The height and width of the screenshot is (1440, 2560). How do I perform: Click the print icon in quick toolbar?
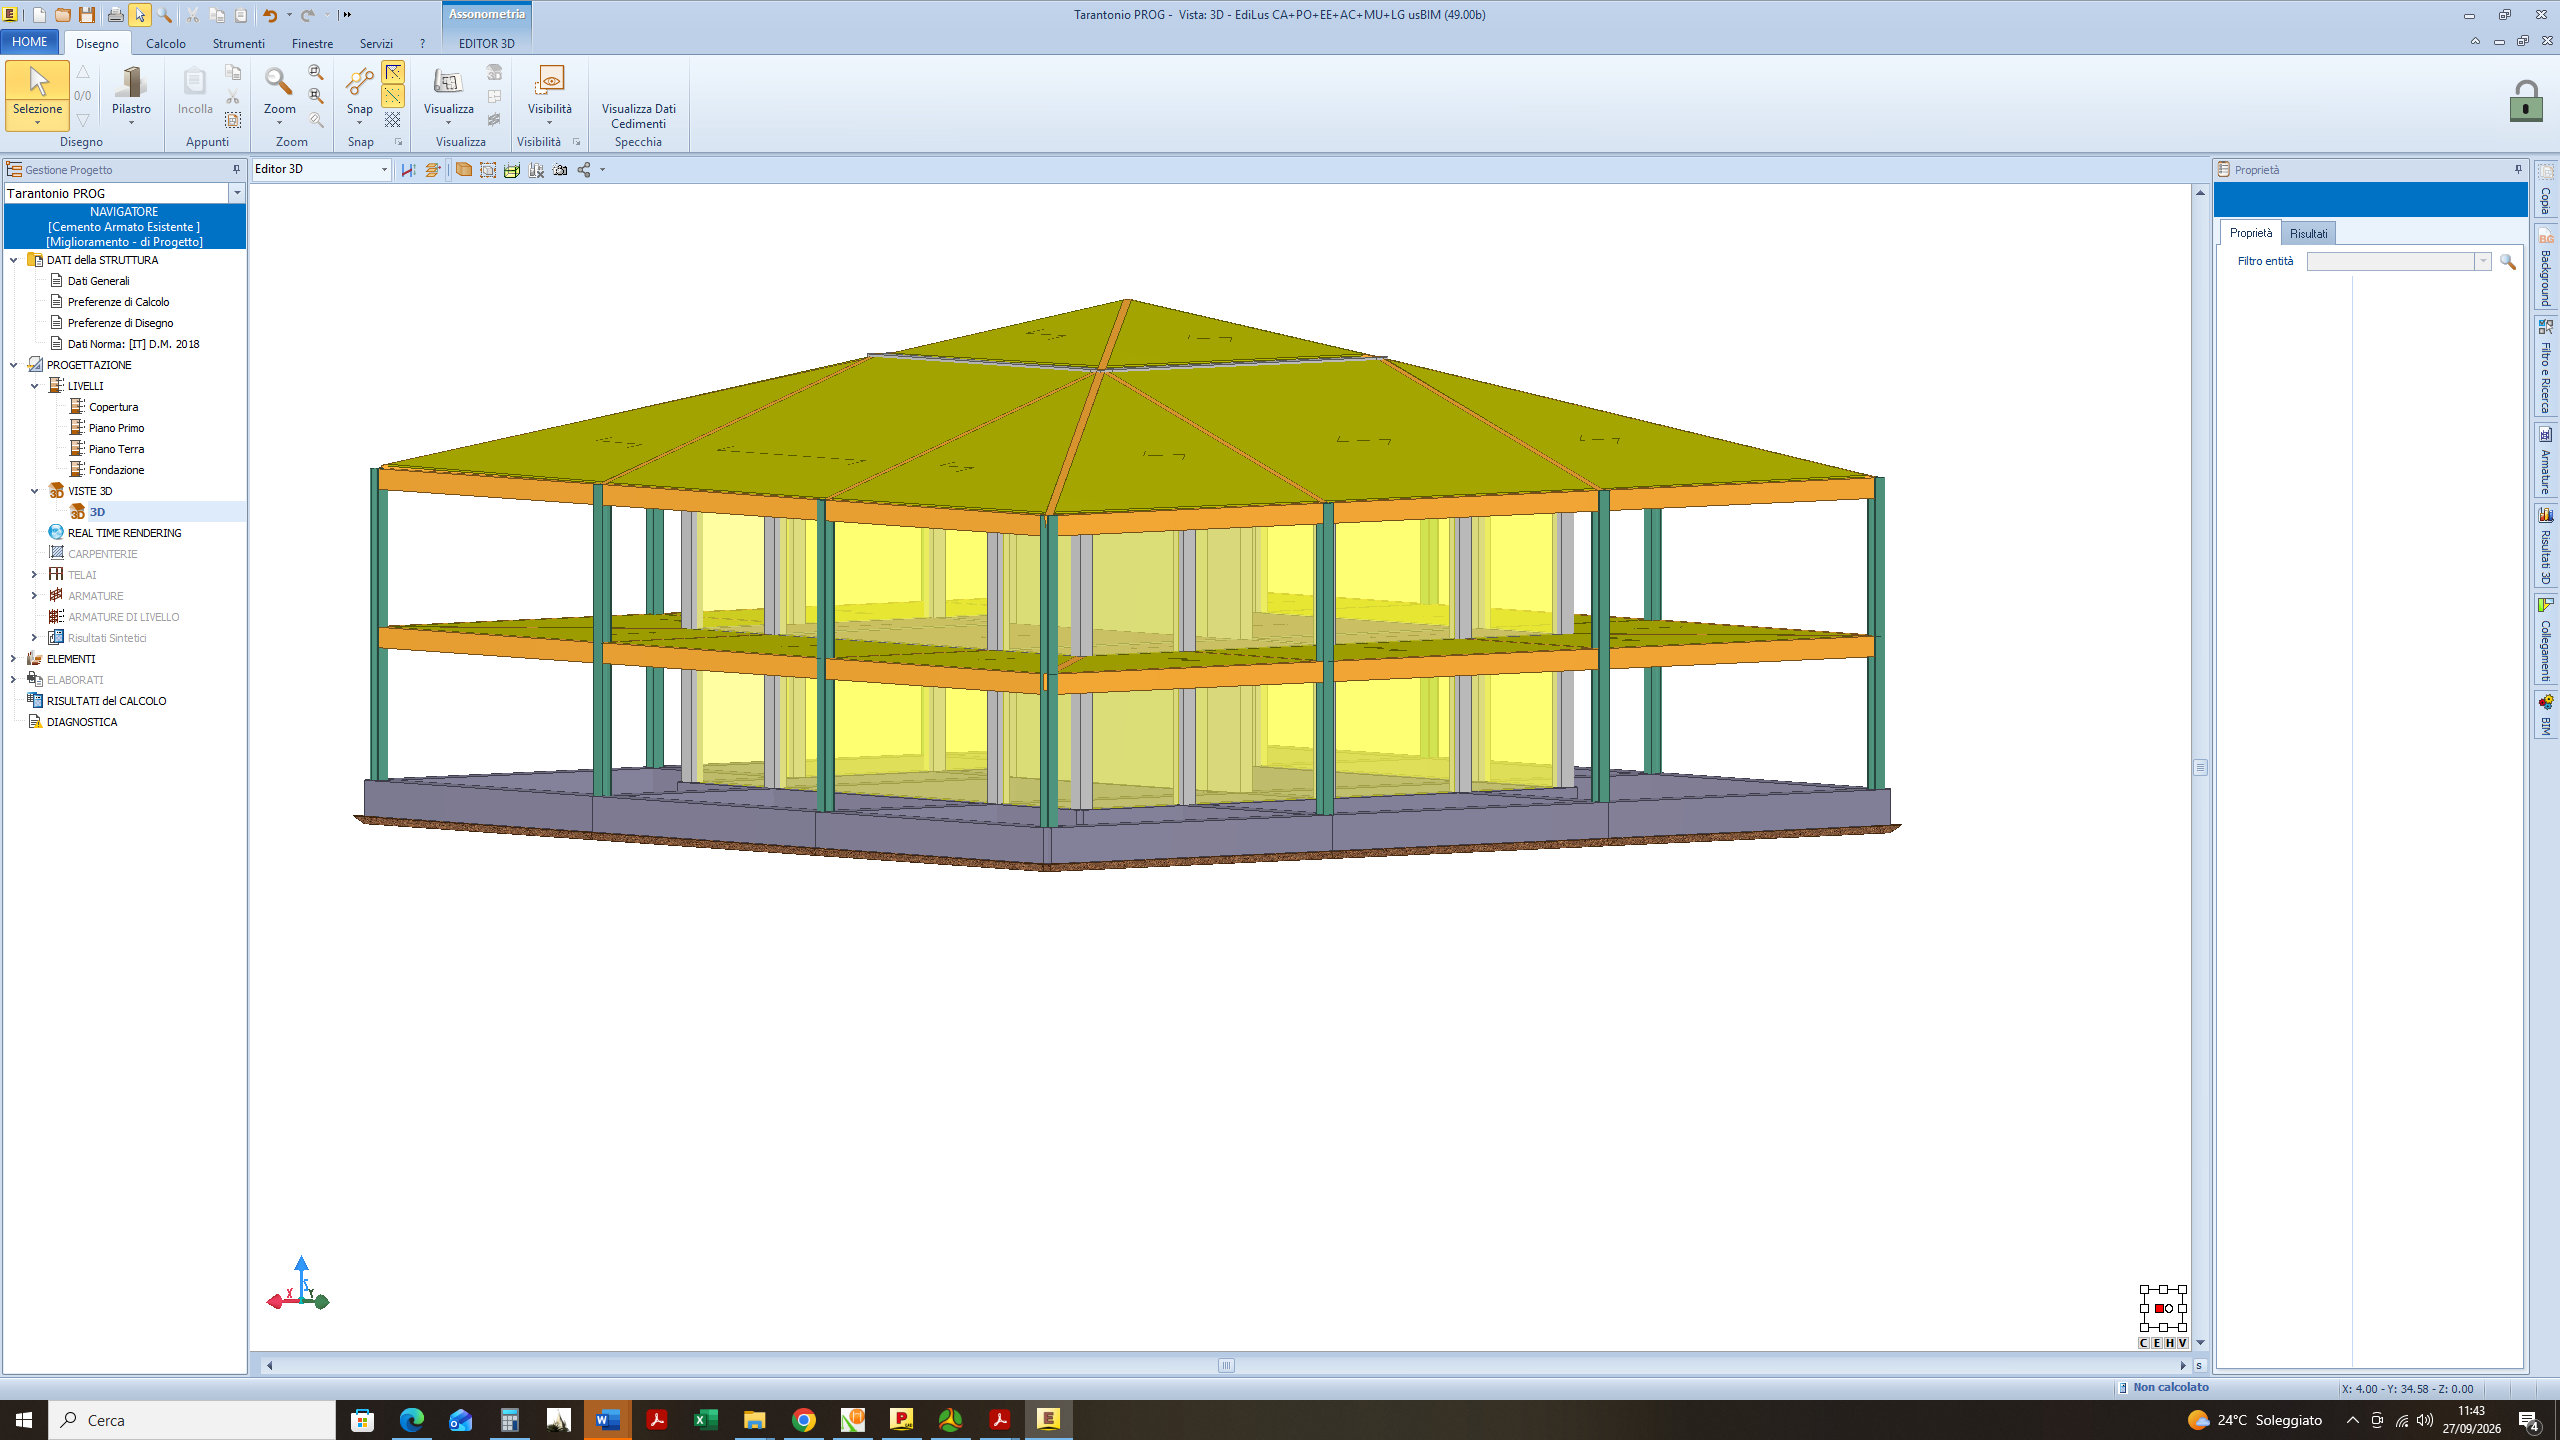(x=115, y=15)
